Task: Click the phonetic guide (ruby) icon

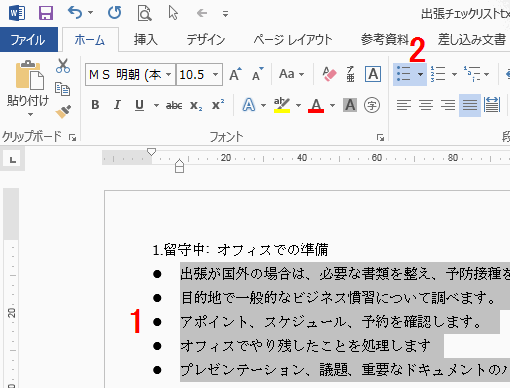Action: pyautogui.click(x=350, y=74)
